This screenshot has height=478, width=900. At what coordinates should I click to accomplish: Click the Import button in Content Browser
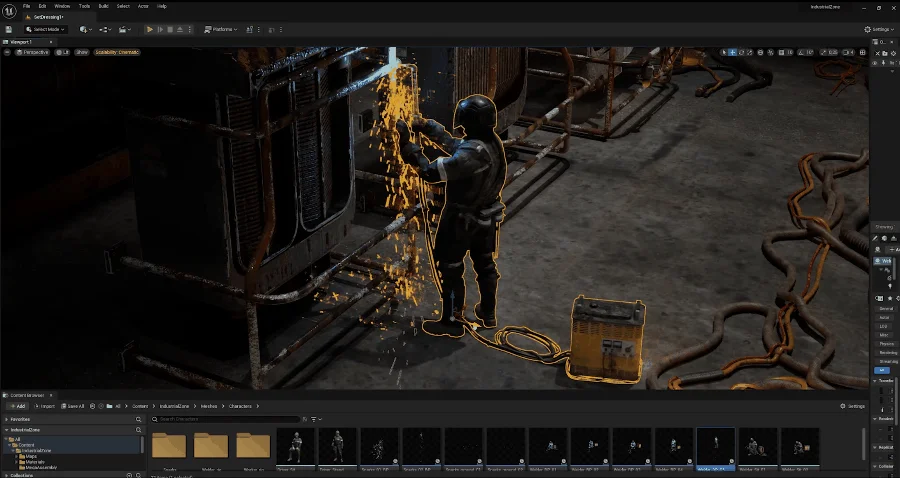click(44, 406)
